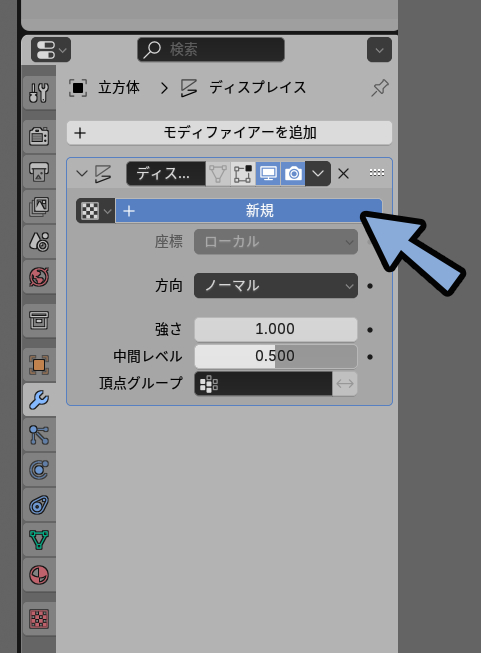Open the Object properties icon
This screenshot has width=481, height=653.
39,365
